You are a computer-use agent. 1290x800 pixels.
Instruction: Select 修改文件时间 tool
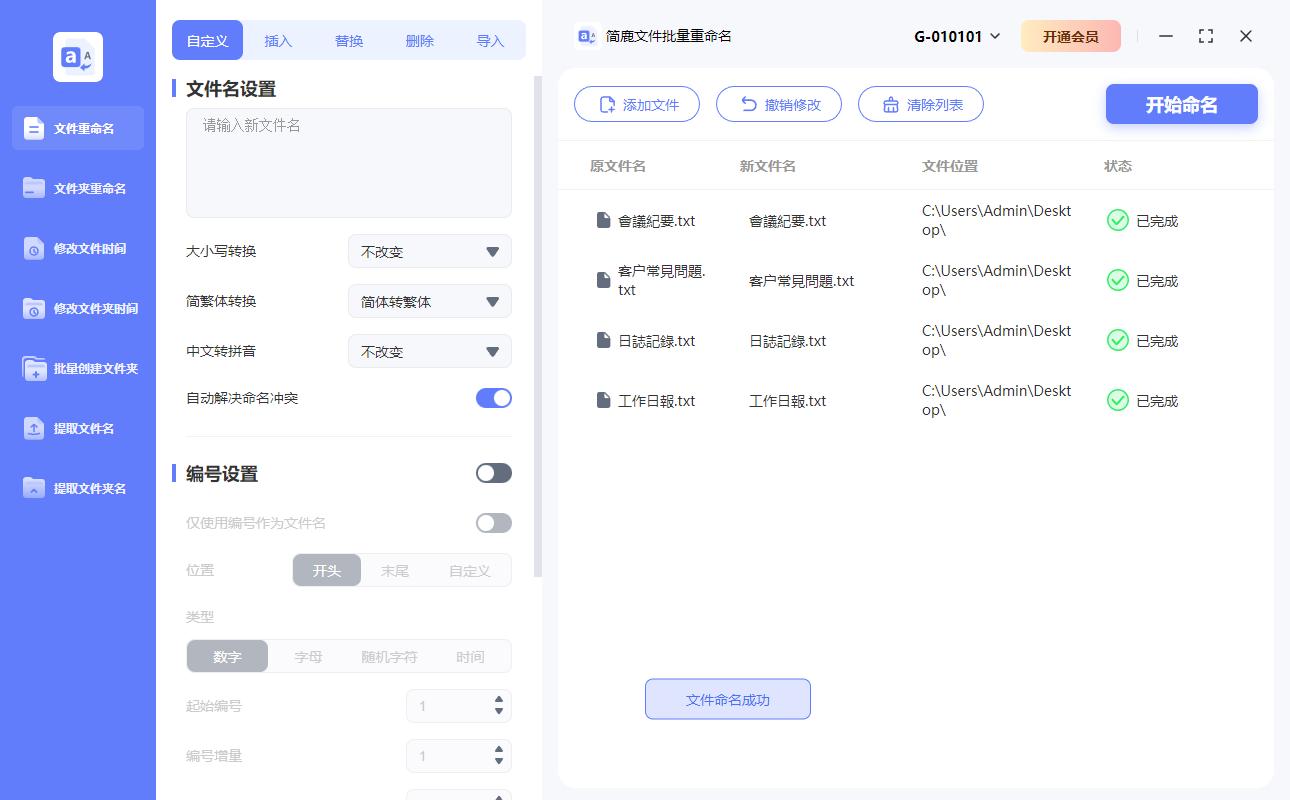[77, 248]
